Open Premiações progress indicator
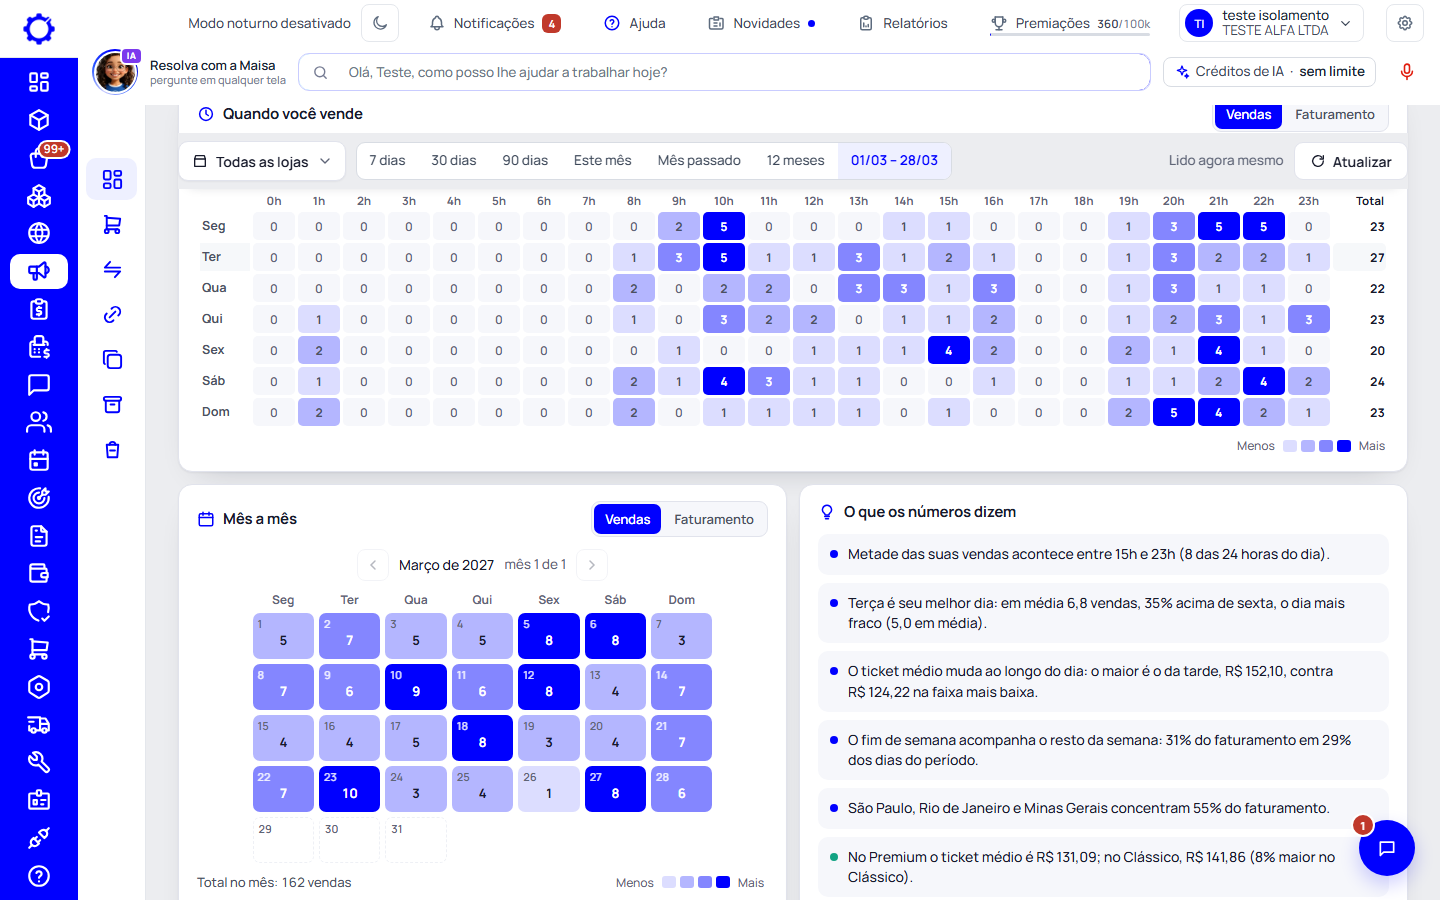This screenshot has height=900, width=1440. pyautogui.click(x=1070, y=23)
